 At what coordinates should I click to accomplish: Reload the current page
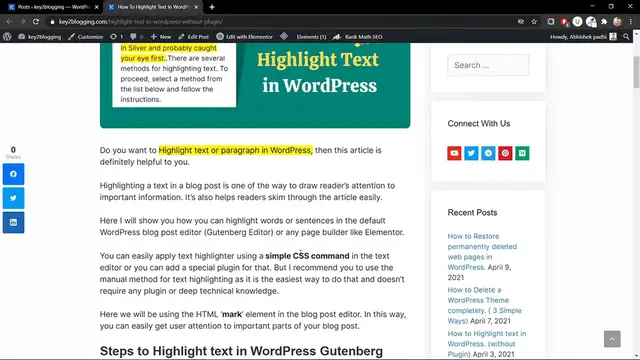[36, 22]
